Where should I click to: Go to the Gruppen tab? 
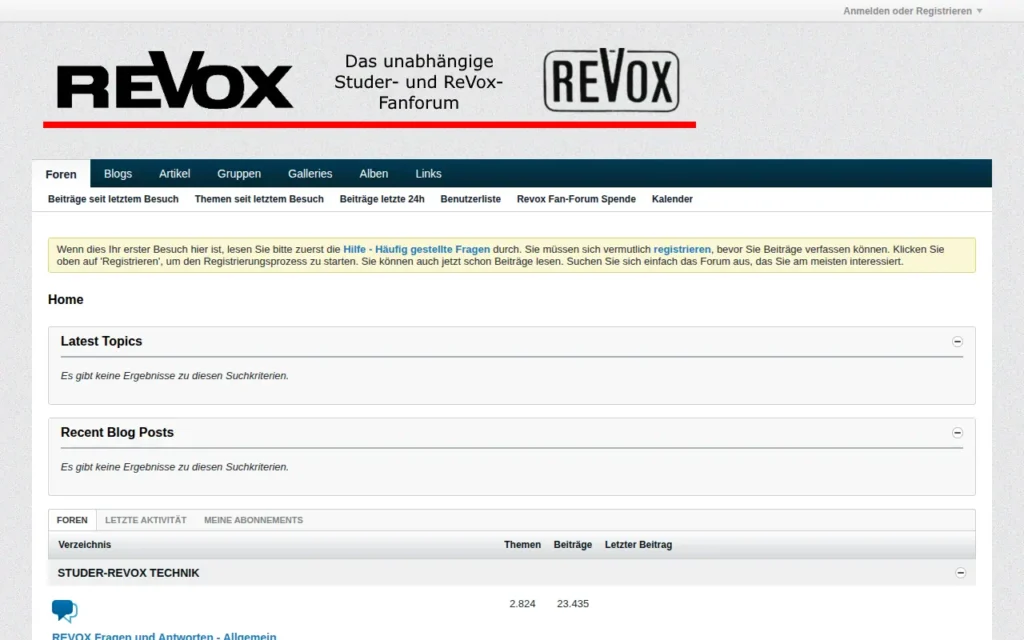239,174
